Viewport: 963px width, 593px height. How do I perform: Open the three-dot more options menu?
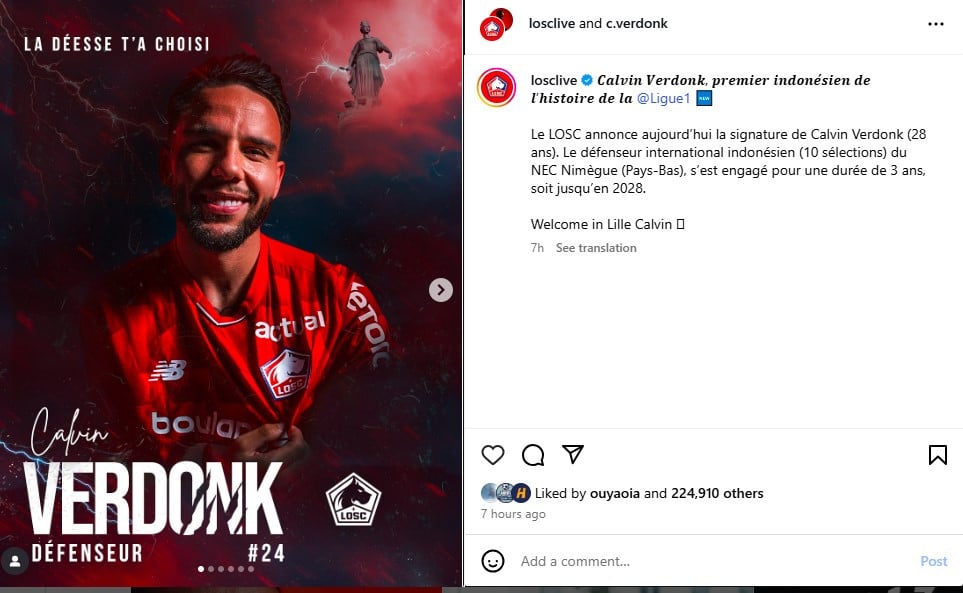935,24
